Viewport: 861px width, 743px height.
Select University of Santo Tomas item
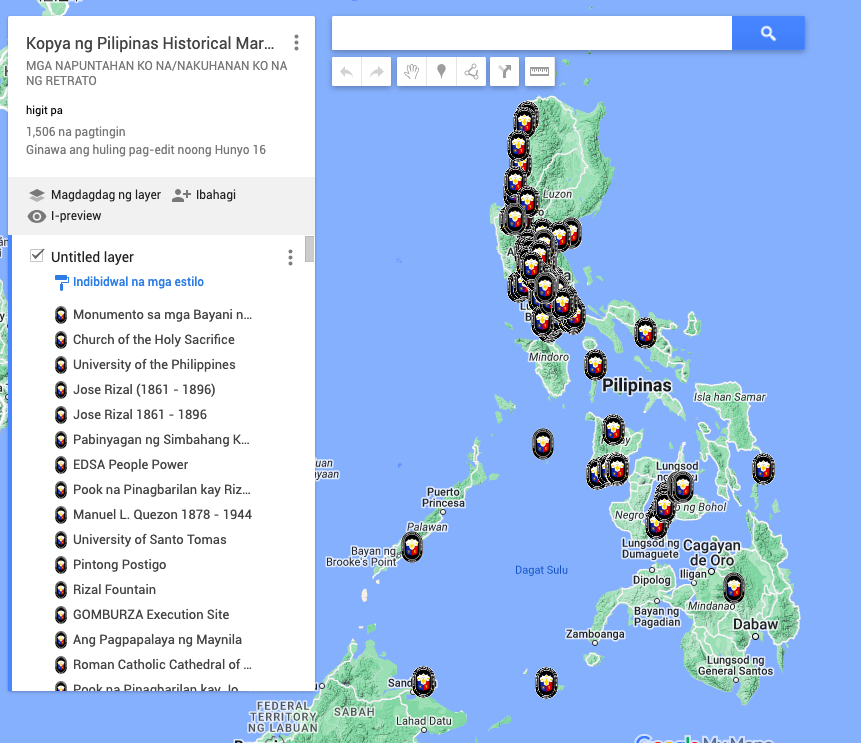tap(150, 540)
